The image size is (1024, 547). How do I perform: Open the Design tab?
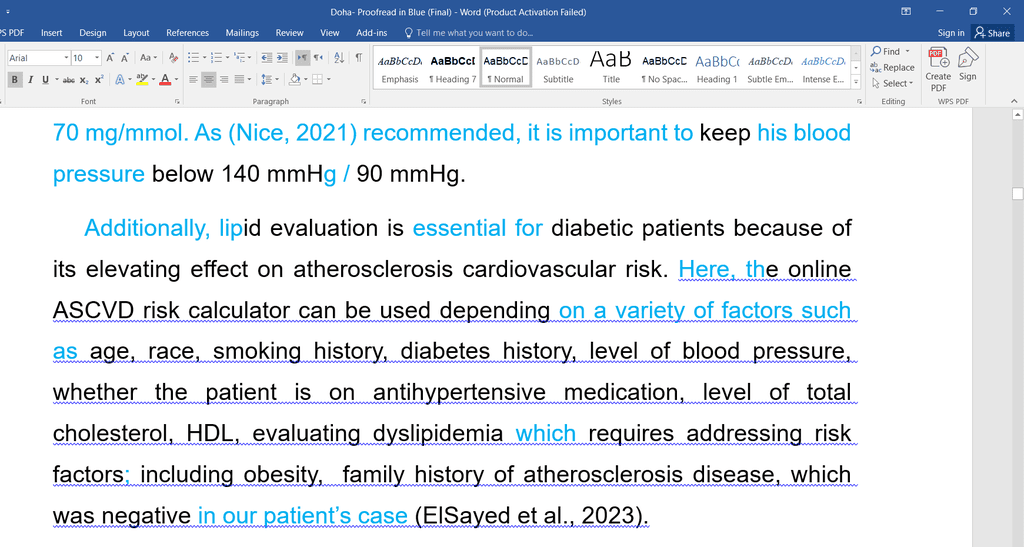[x=93, y=33]
